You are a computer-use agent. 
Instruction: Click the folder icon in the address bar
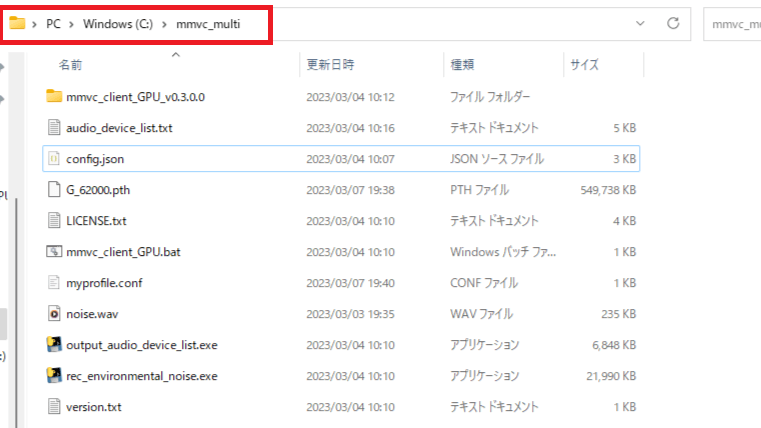pyautogui.click(x=17, y=23)
